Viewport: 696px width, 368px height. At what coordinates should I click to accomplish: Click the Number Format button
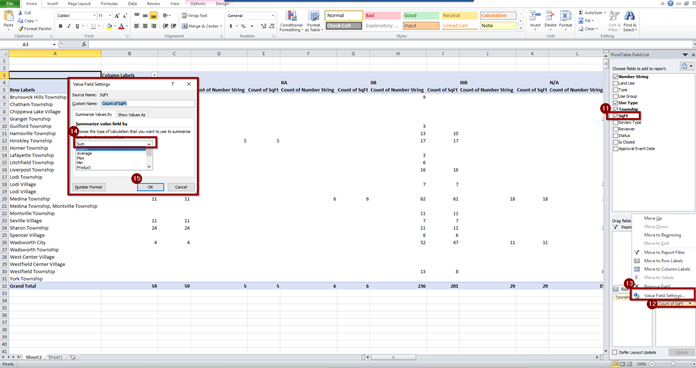point(89,187)
